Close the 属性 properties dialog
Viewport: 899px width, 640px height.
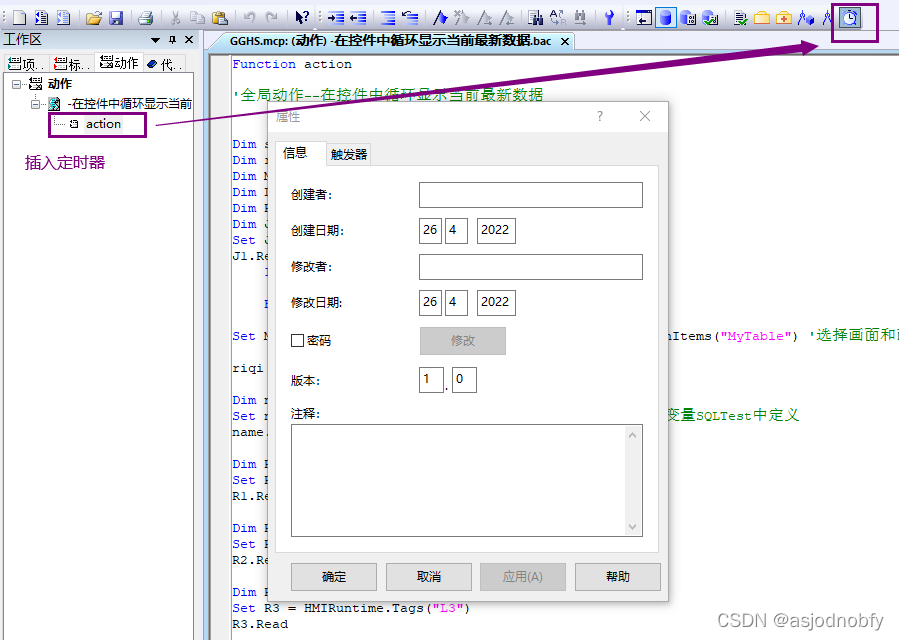coord(645,116)
